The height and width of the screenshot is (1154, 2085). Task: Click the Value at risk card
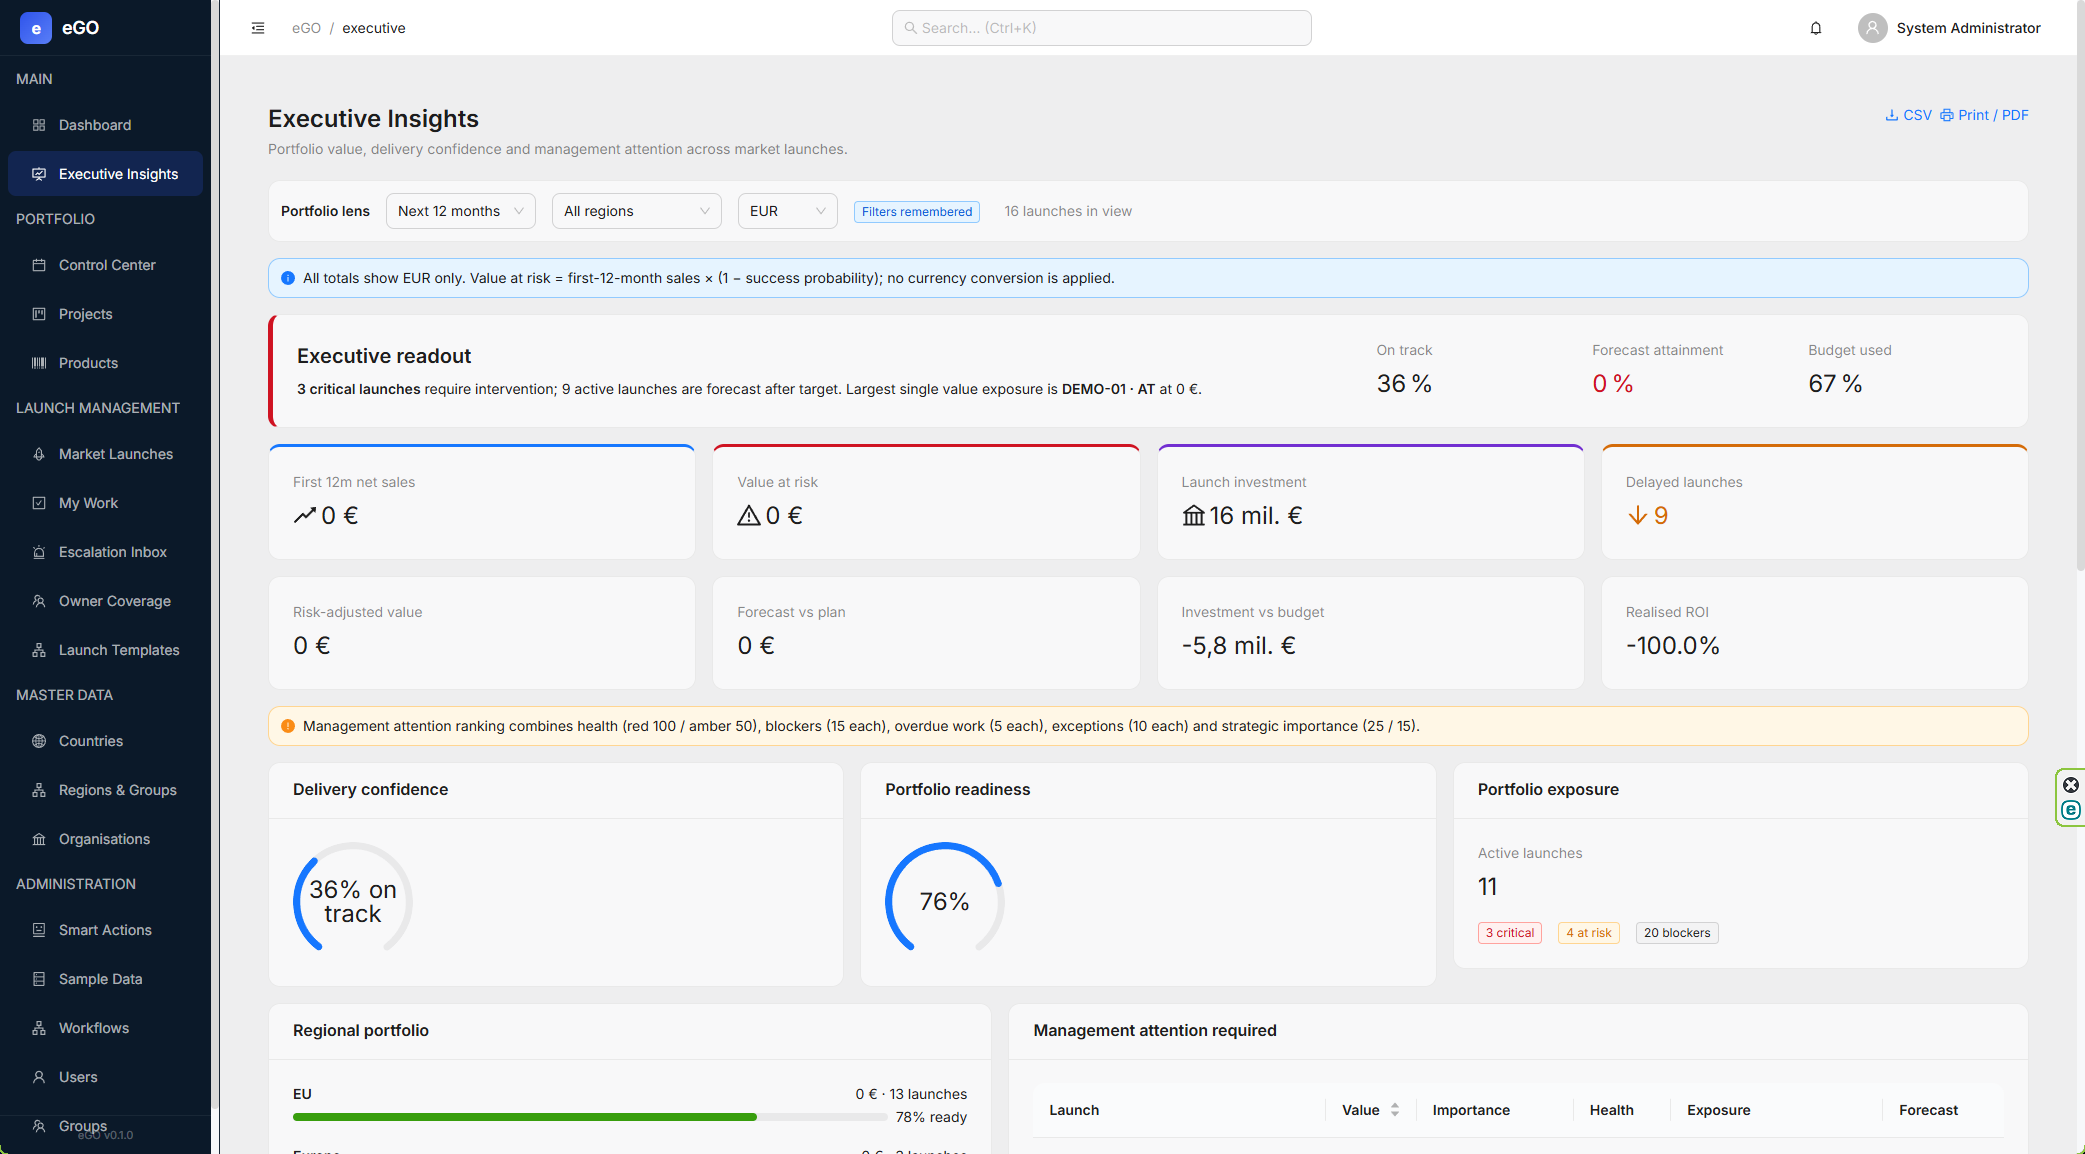pos(926,502)
